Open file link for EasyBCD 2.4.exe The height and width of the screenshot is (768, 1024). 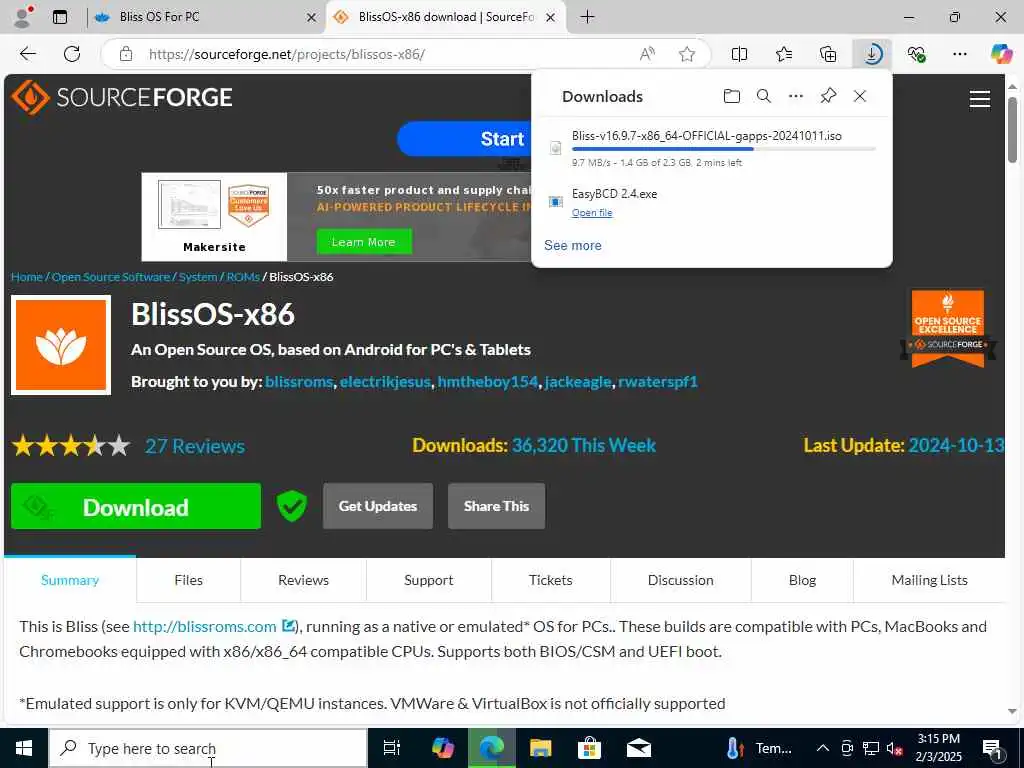(x=592, y=213)
